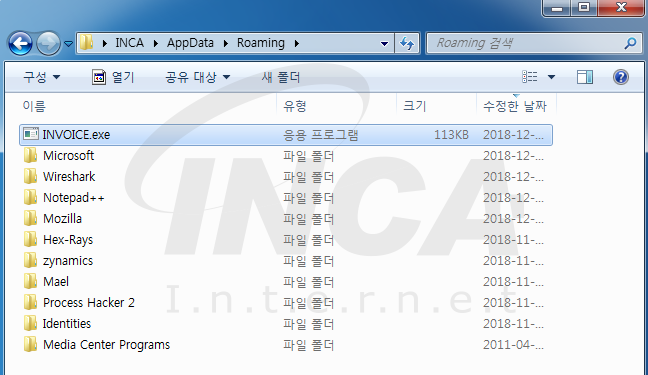Sort by the 이름 column header

pyautogui.click(x=34, y=106)
